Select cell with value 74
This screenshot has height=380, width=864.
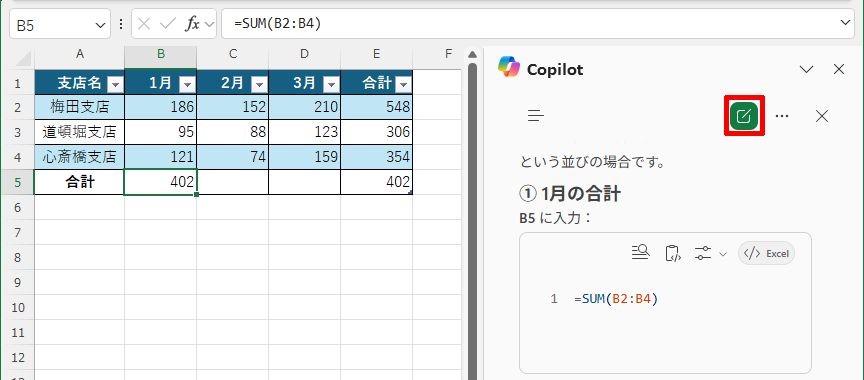coord(233,157)
